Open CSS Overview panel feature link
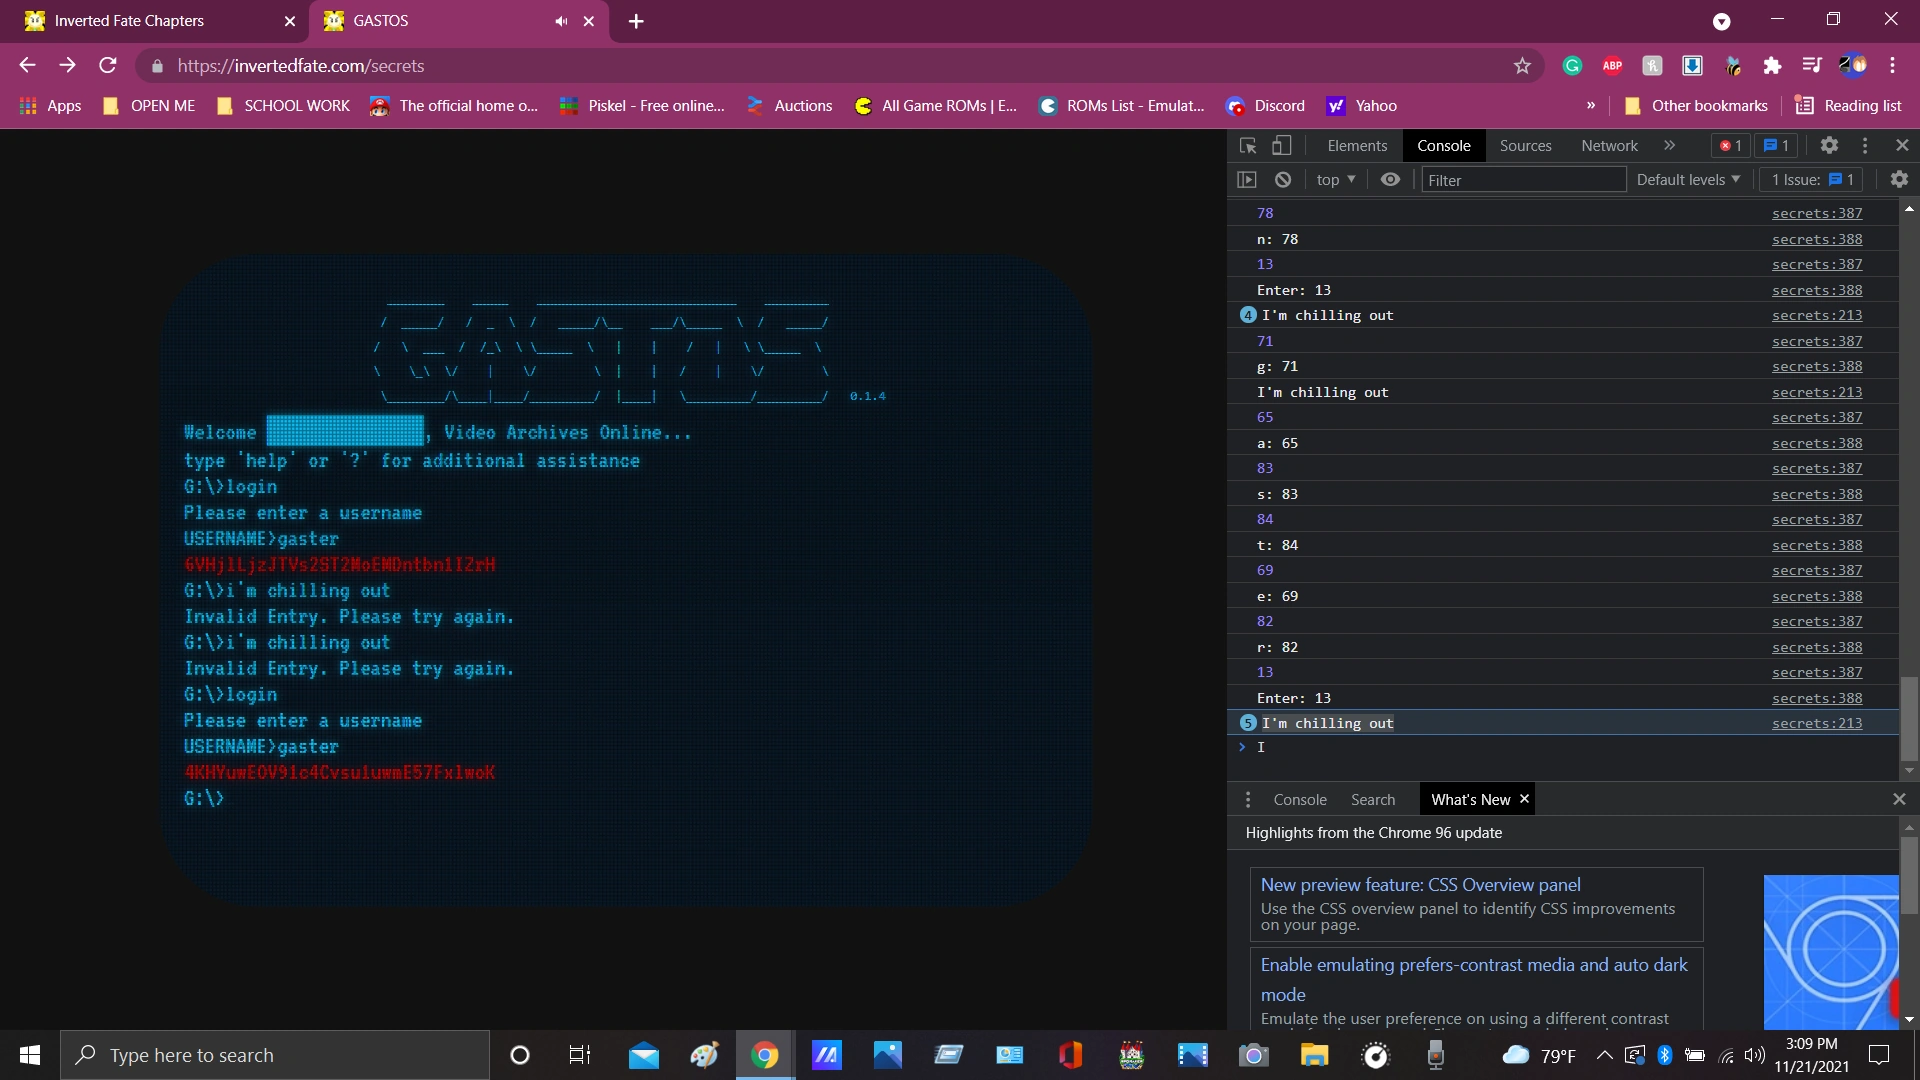 (1420, 885)
